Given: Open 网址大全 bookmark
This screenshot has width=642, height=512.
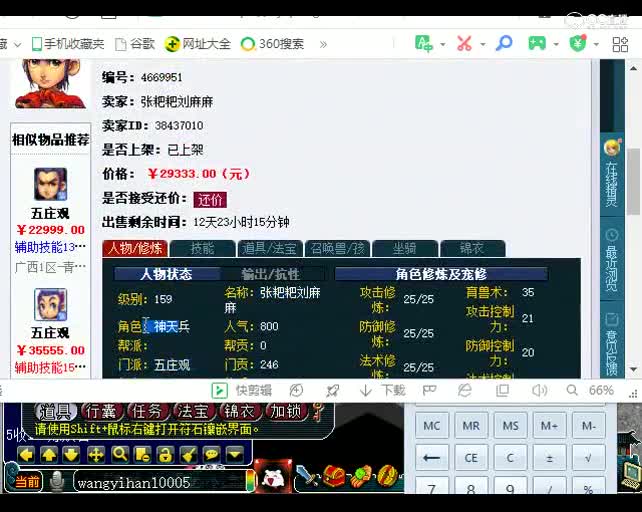Looking at the screenshot, I should tap(197, 44).
